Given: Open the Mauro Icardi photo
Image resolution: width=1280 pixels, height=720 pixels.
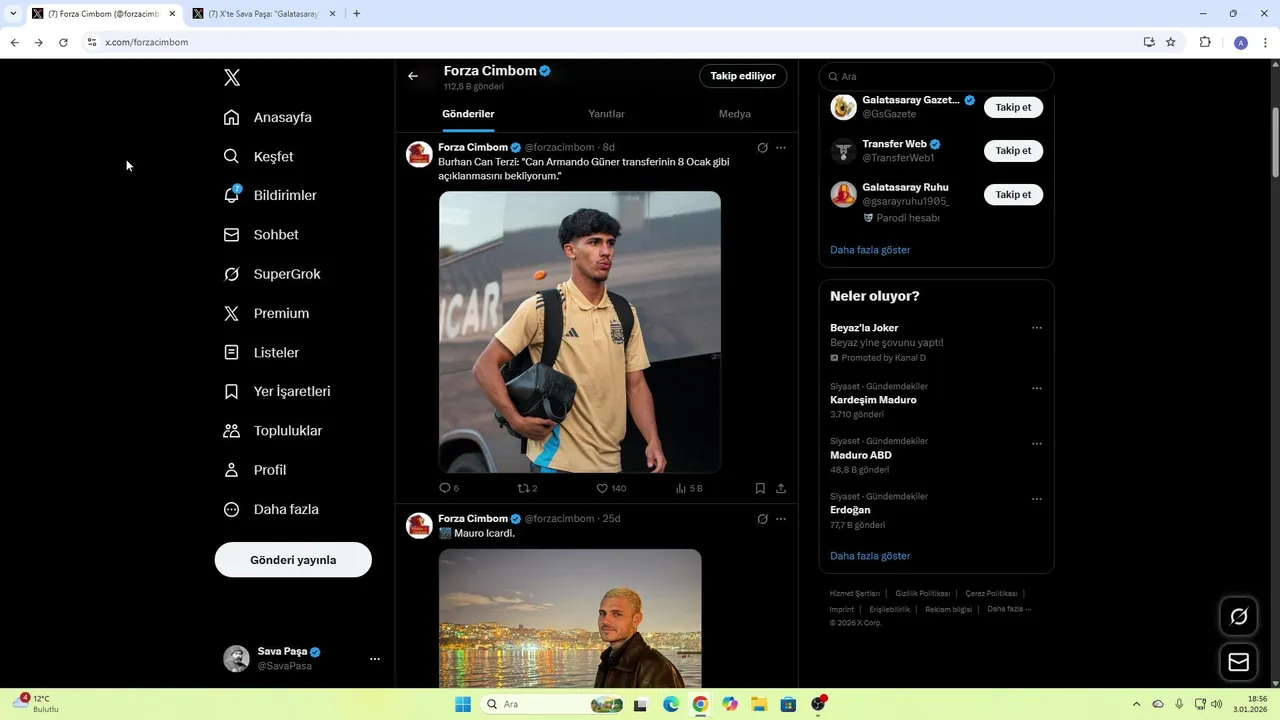Looking at the screenshot, I should tap(570, 618).
